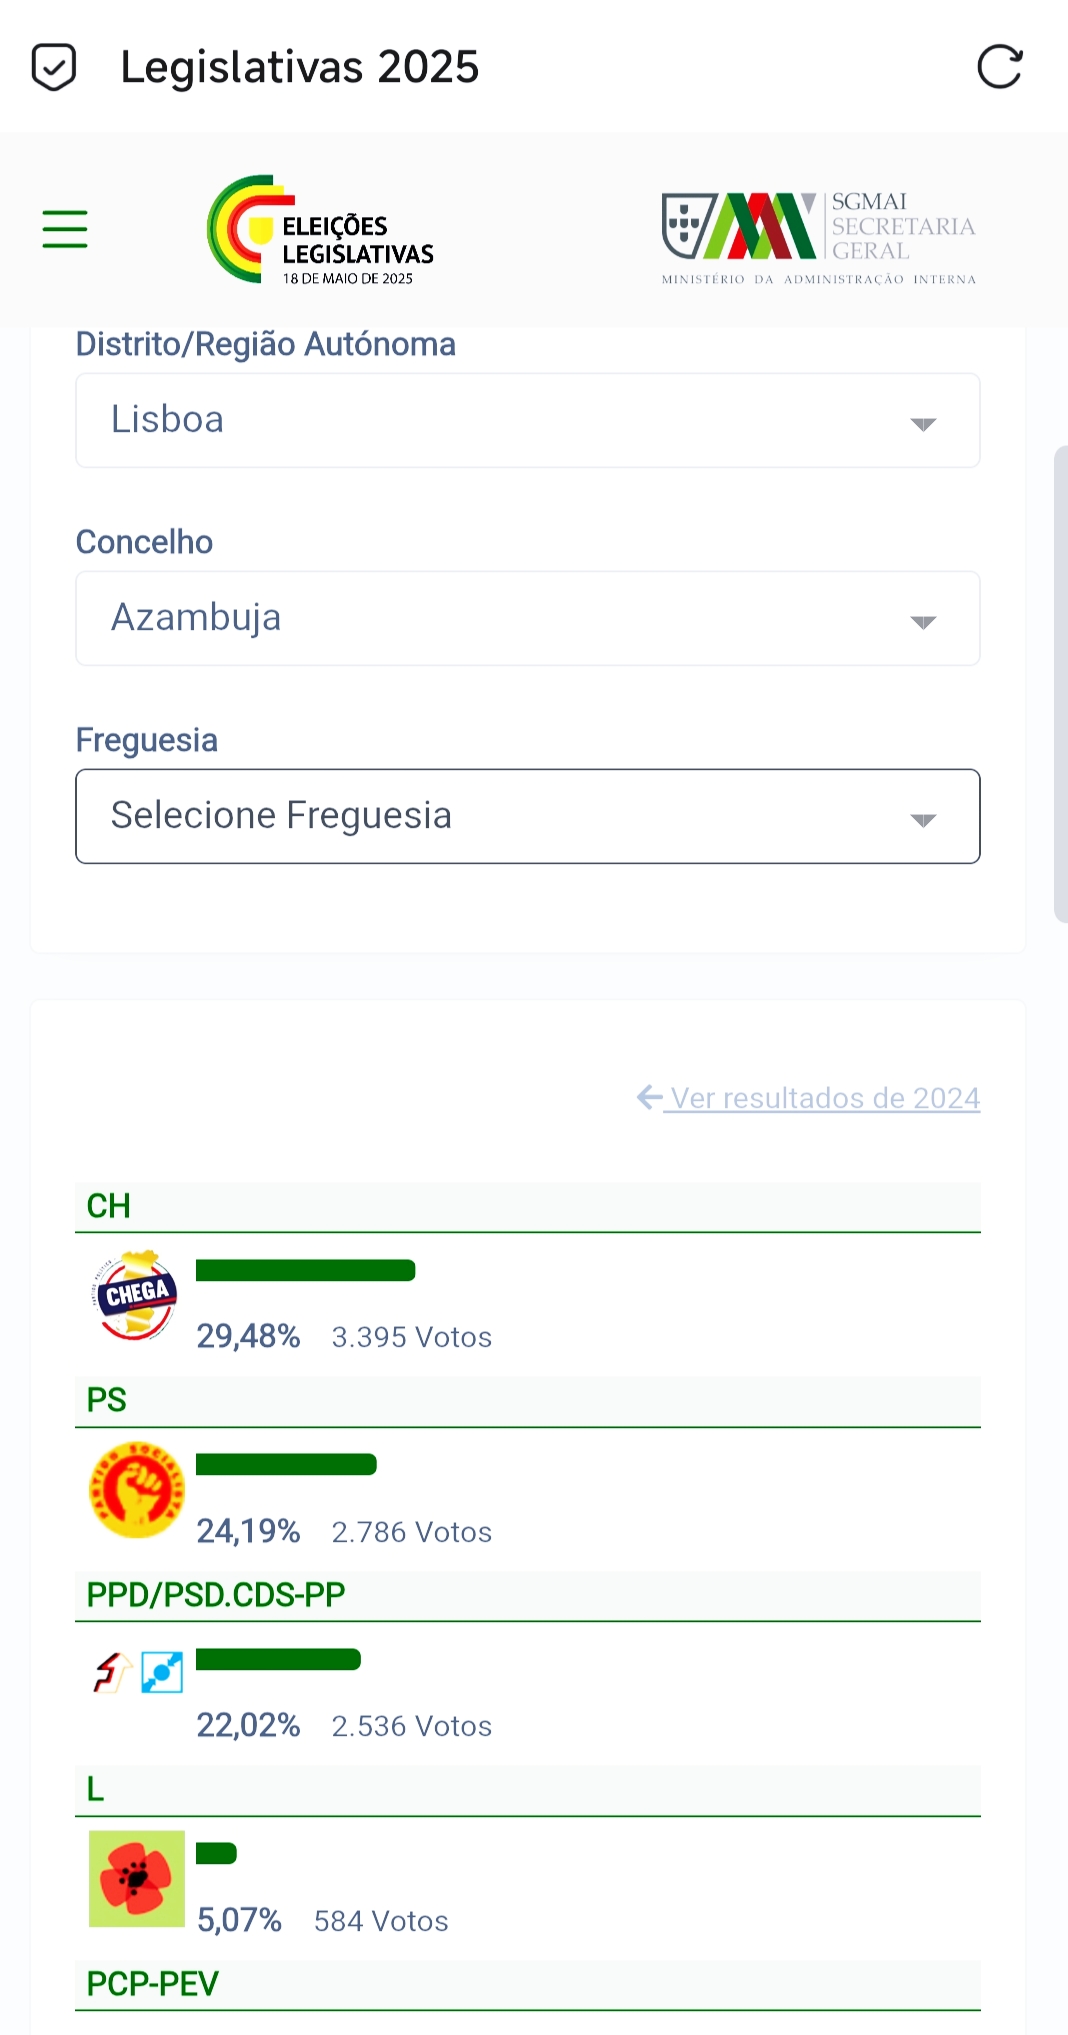
Task: Expand the Selecione Freguesia dropdown
Action: (528, 817)
